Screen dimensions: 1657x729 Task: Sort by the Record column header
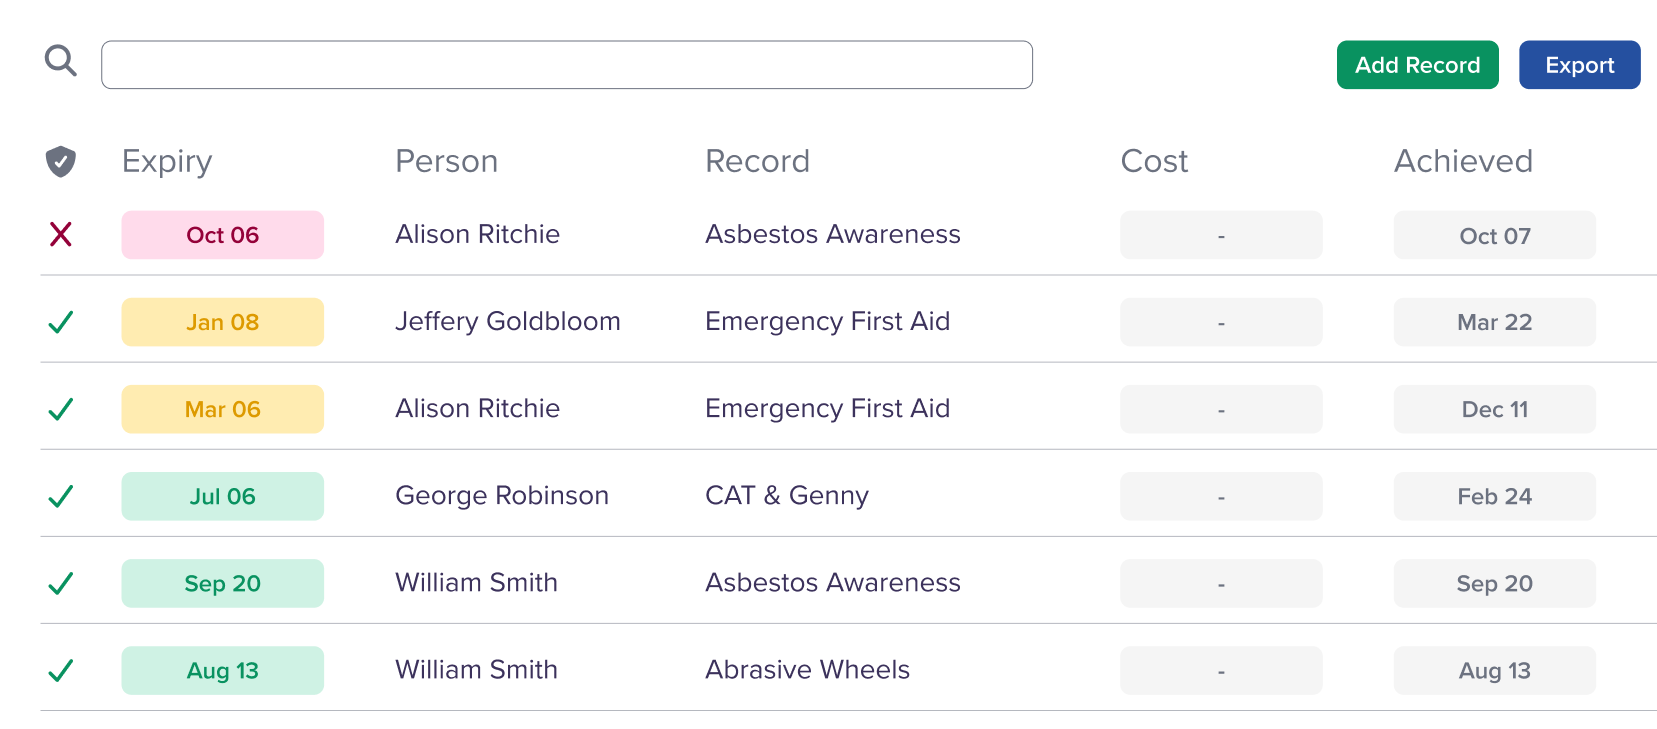(757, 161)
